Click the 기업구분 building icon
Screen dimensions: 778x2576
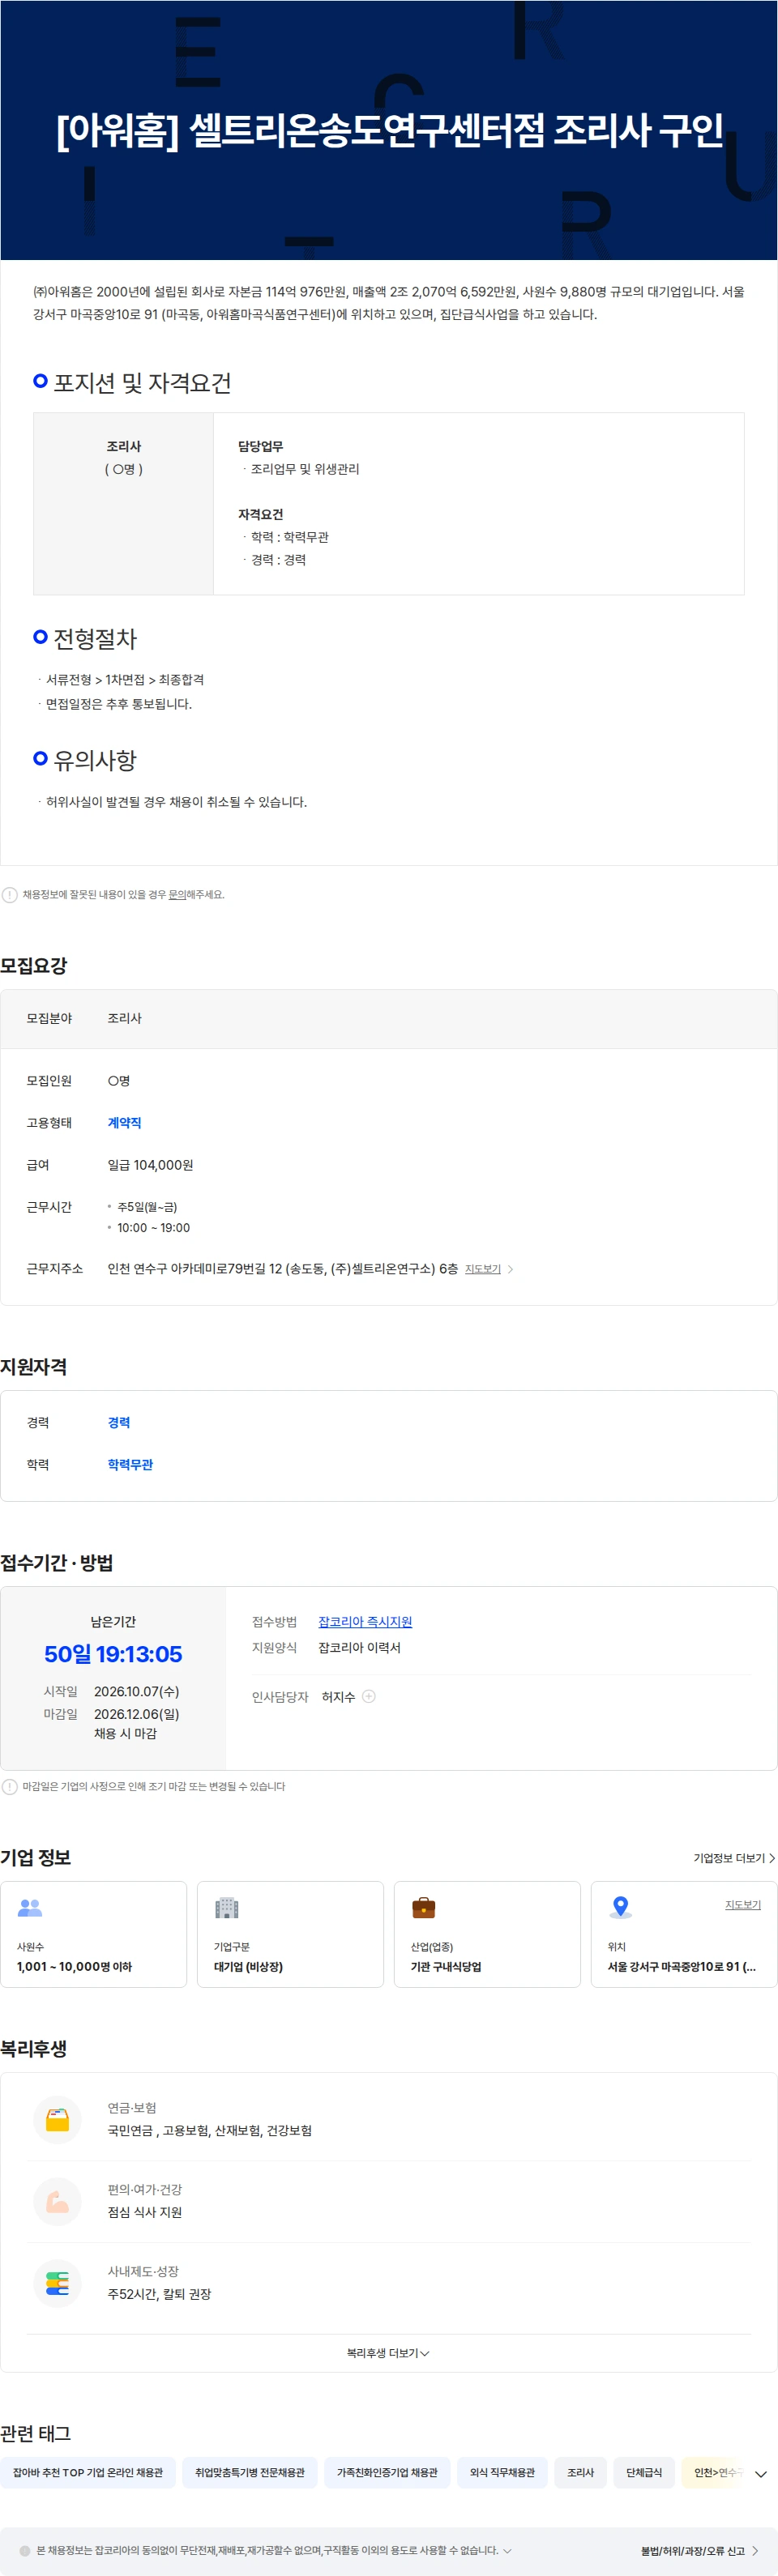coord(227,1908)
